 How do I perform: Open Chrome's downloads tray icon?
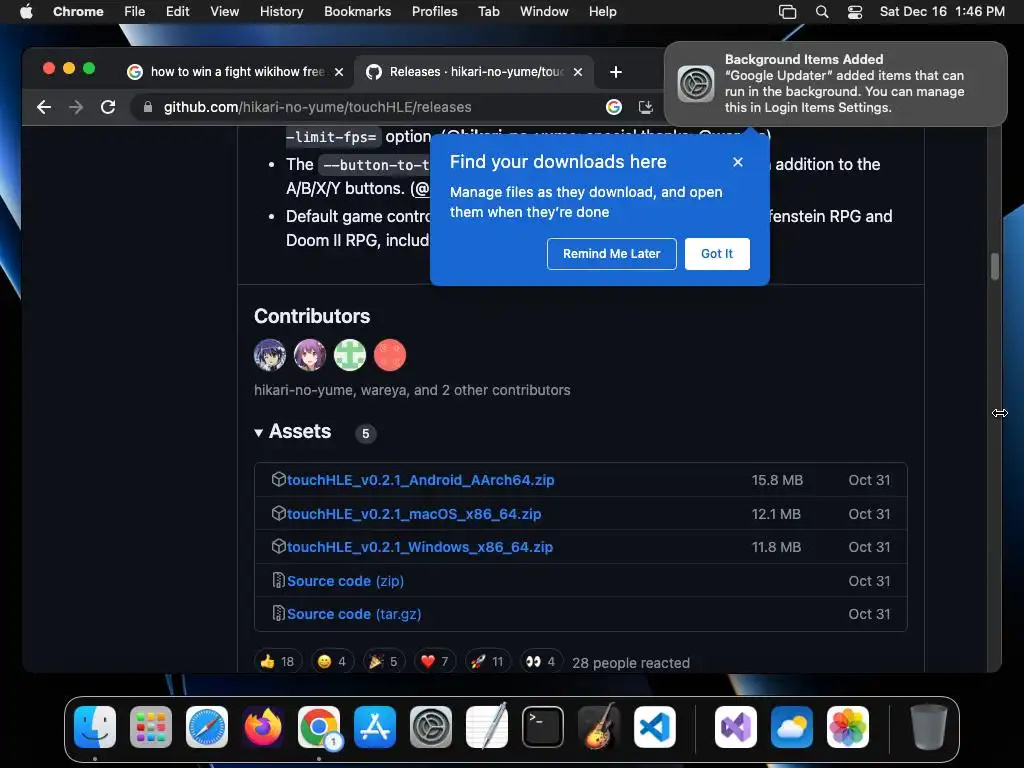point(645,107)
